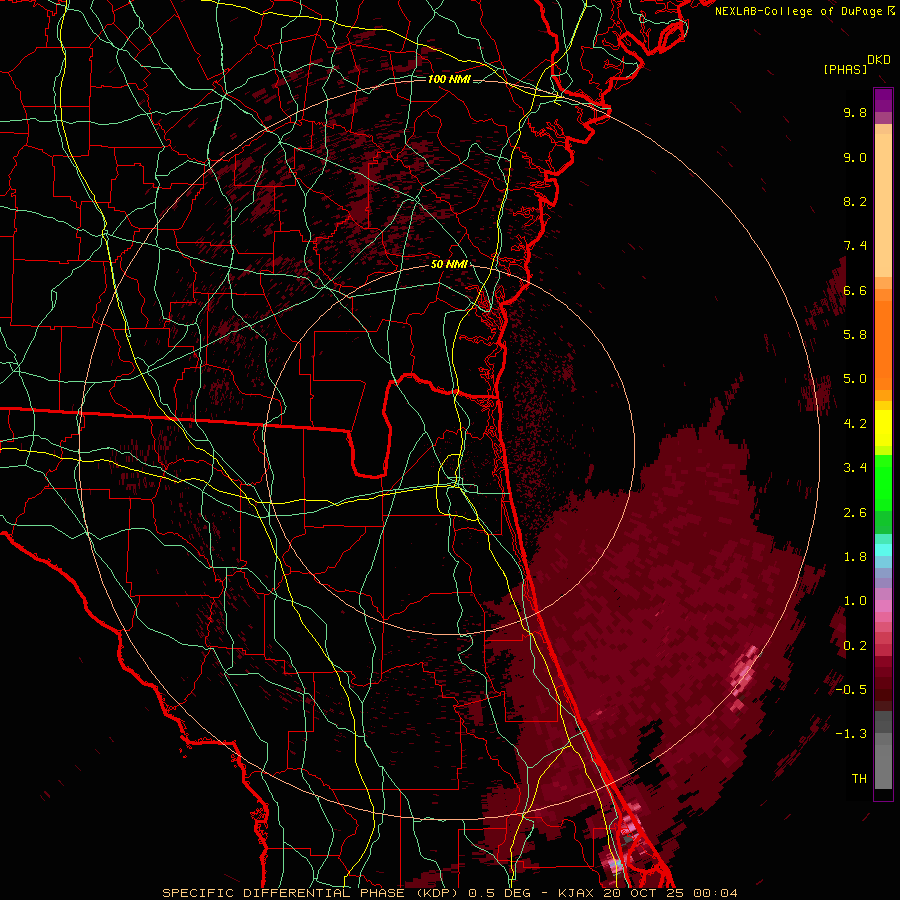The height and width of the screenshot is (900, 900).
Task: Click the 1.0 value on the color scale
Action: coord(855,601)
